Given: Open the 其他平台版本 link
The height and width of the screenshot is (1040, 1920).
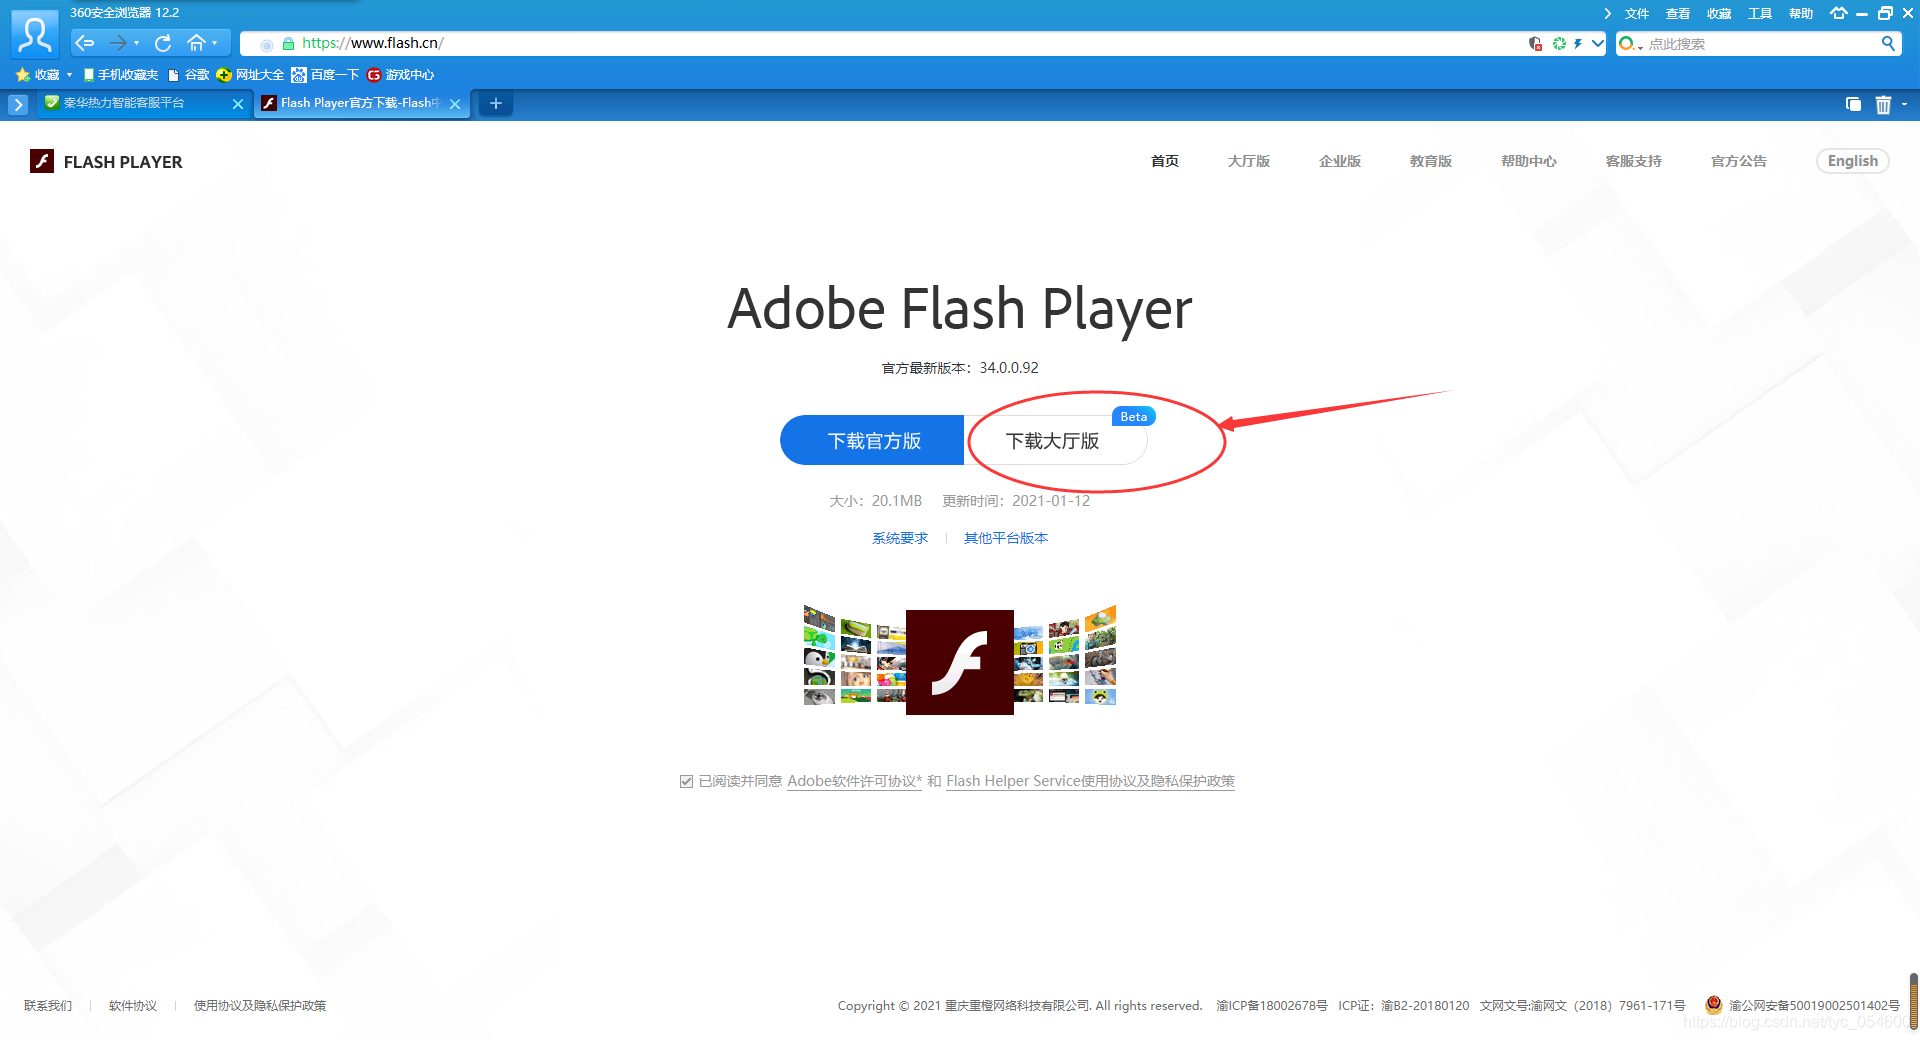Looking at the screenshot, I should [x=1006, y=538].
